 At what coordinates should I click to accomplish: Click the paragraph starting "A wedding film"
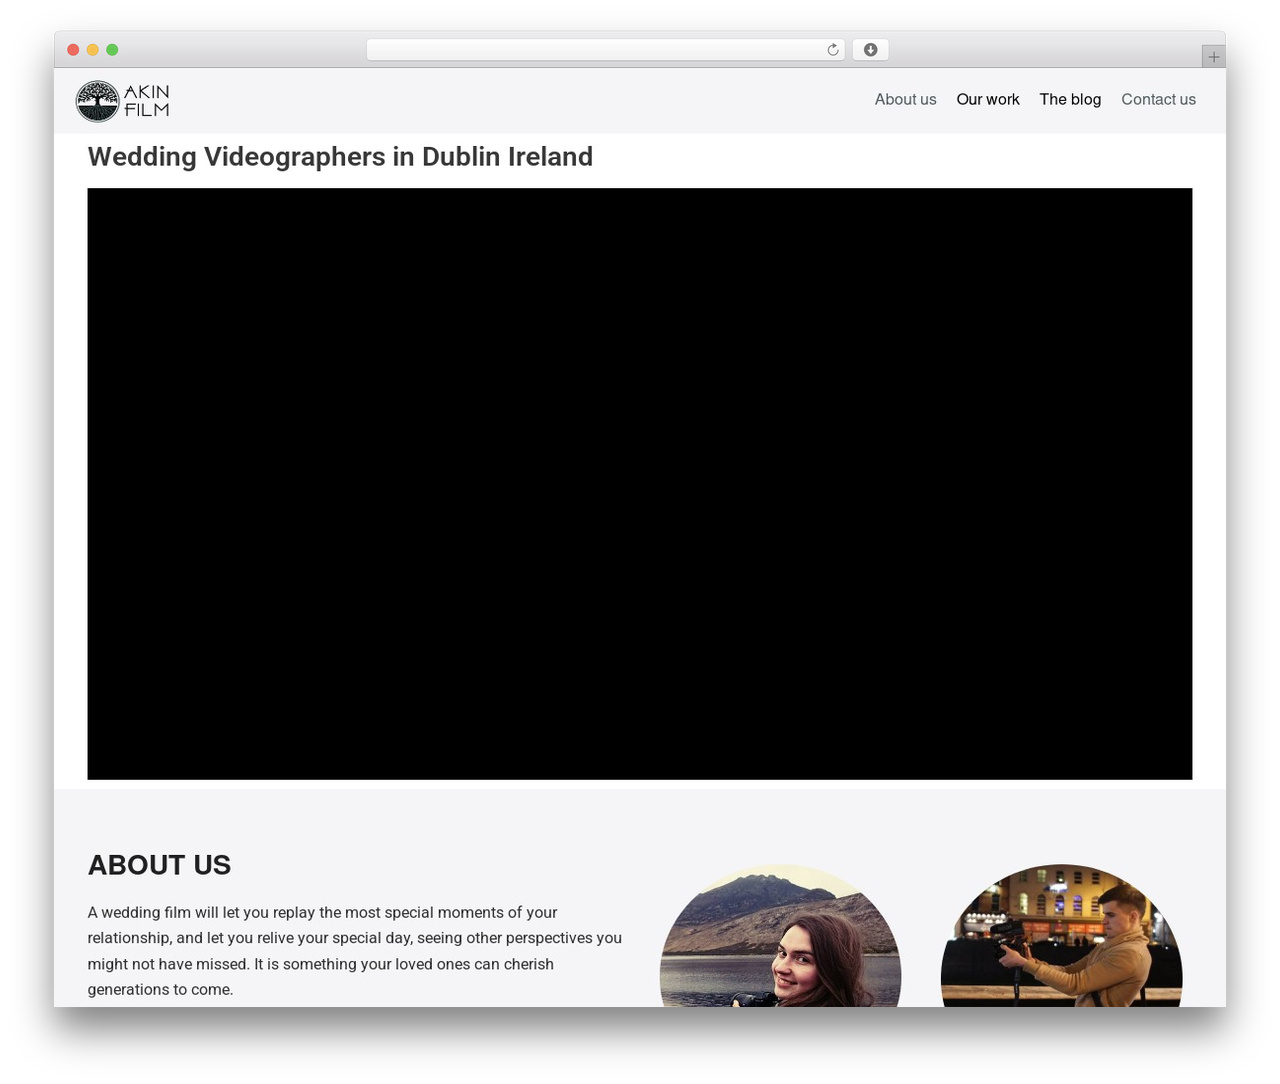(x=355, y=951)
